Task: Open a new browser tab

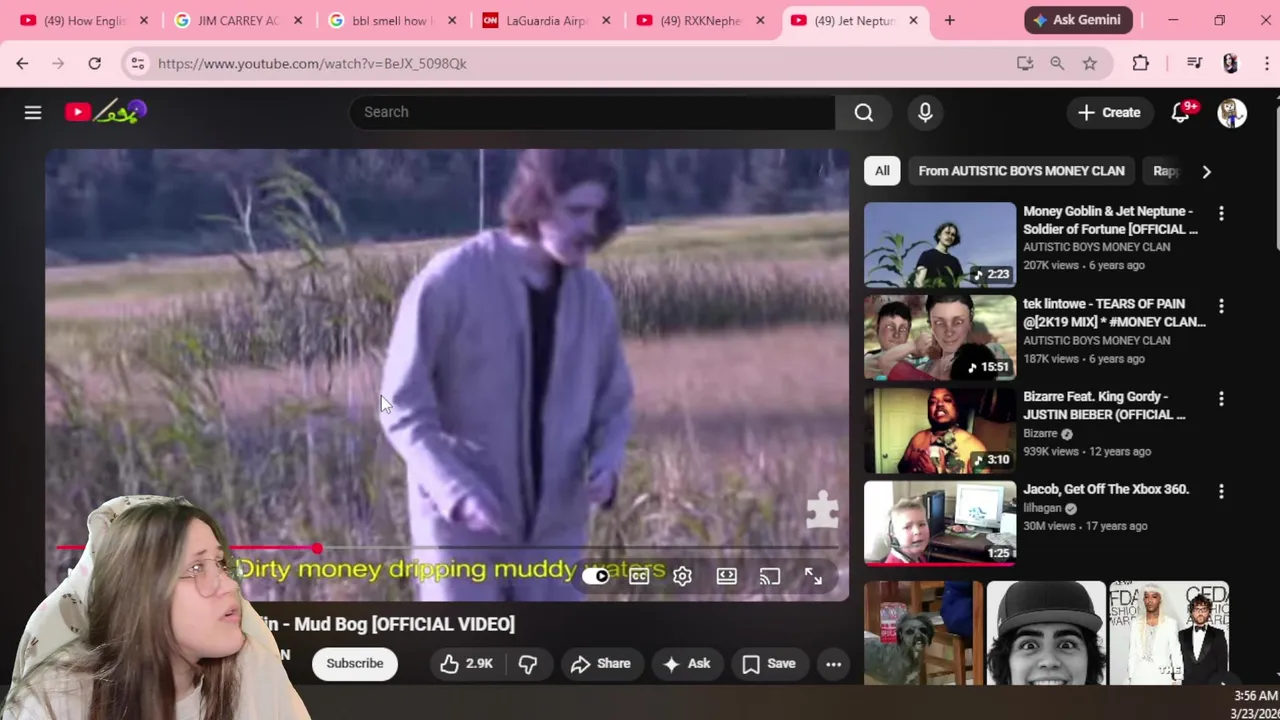Action: click(950, 20)
